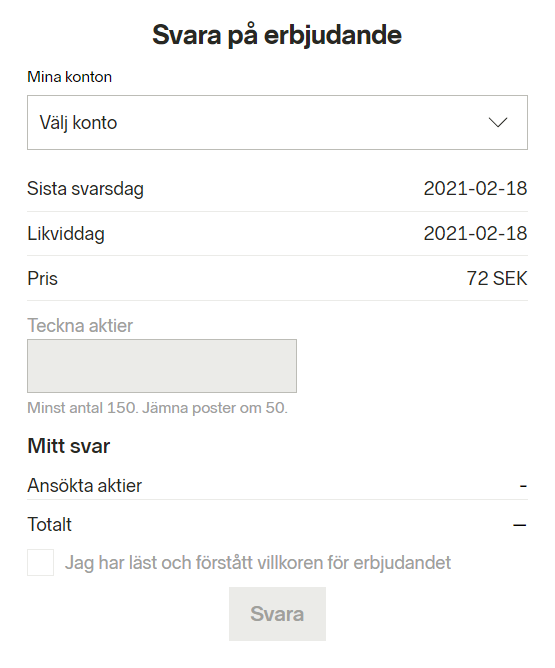
Task: Focus the Teckna aktier input field
Action: [162, 366]
